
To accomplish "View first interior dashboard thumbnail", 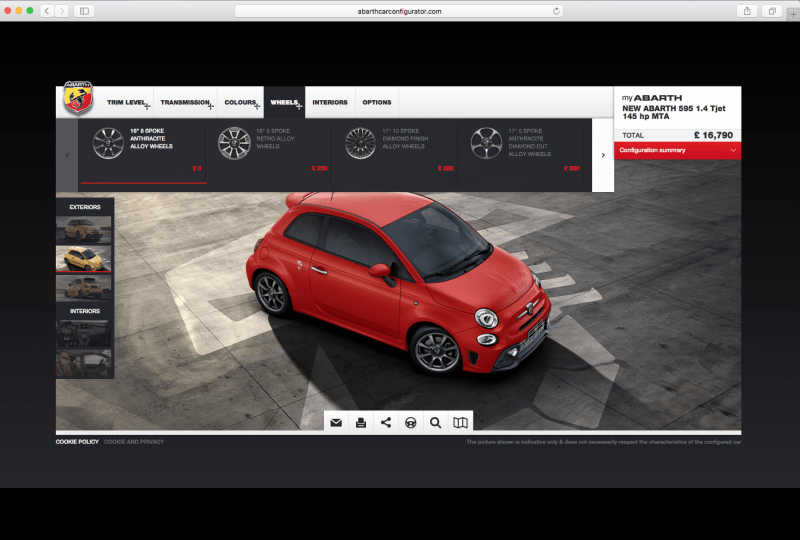I will click(x=84, y=333).
